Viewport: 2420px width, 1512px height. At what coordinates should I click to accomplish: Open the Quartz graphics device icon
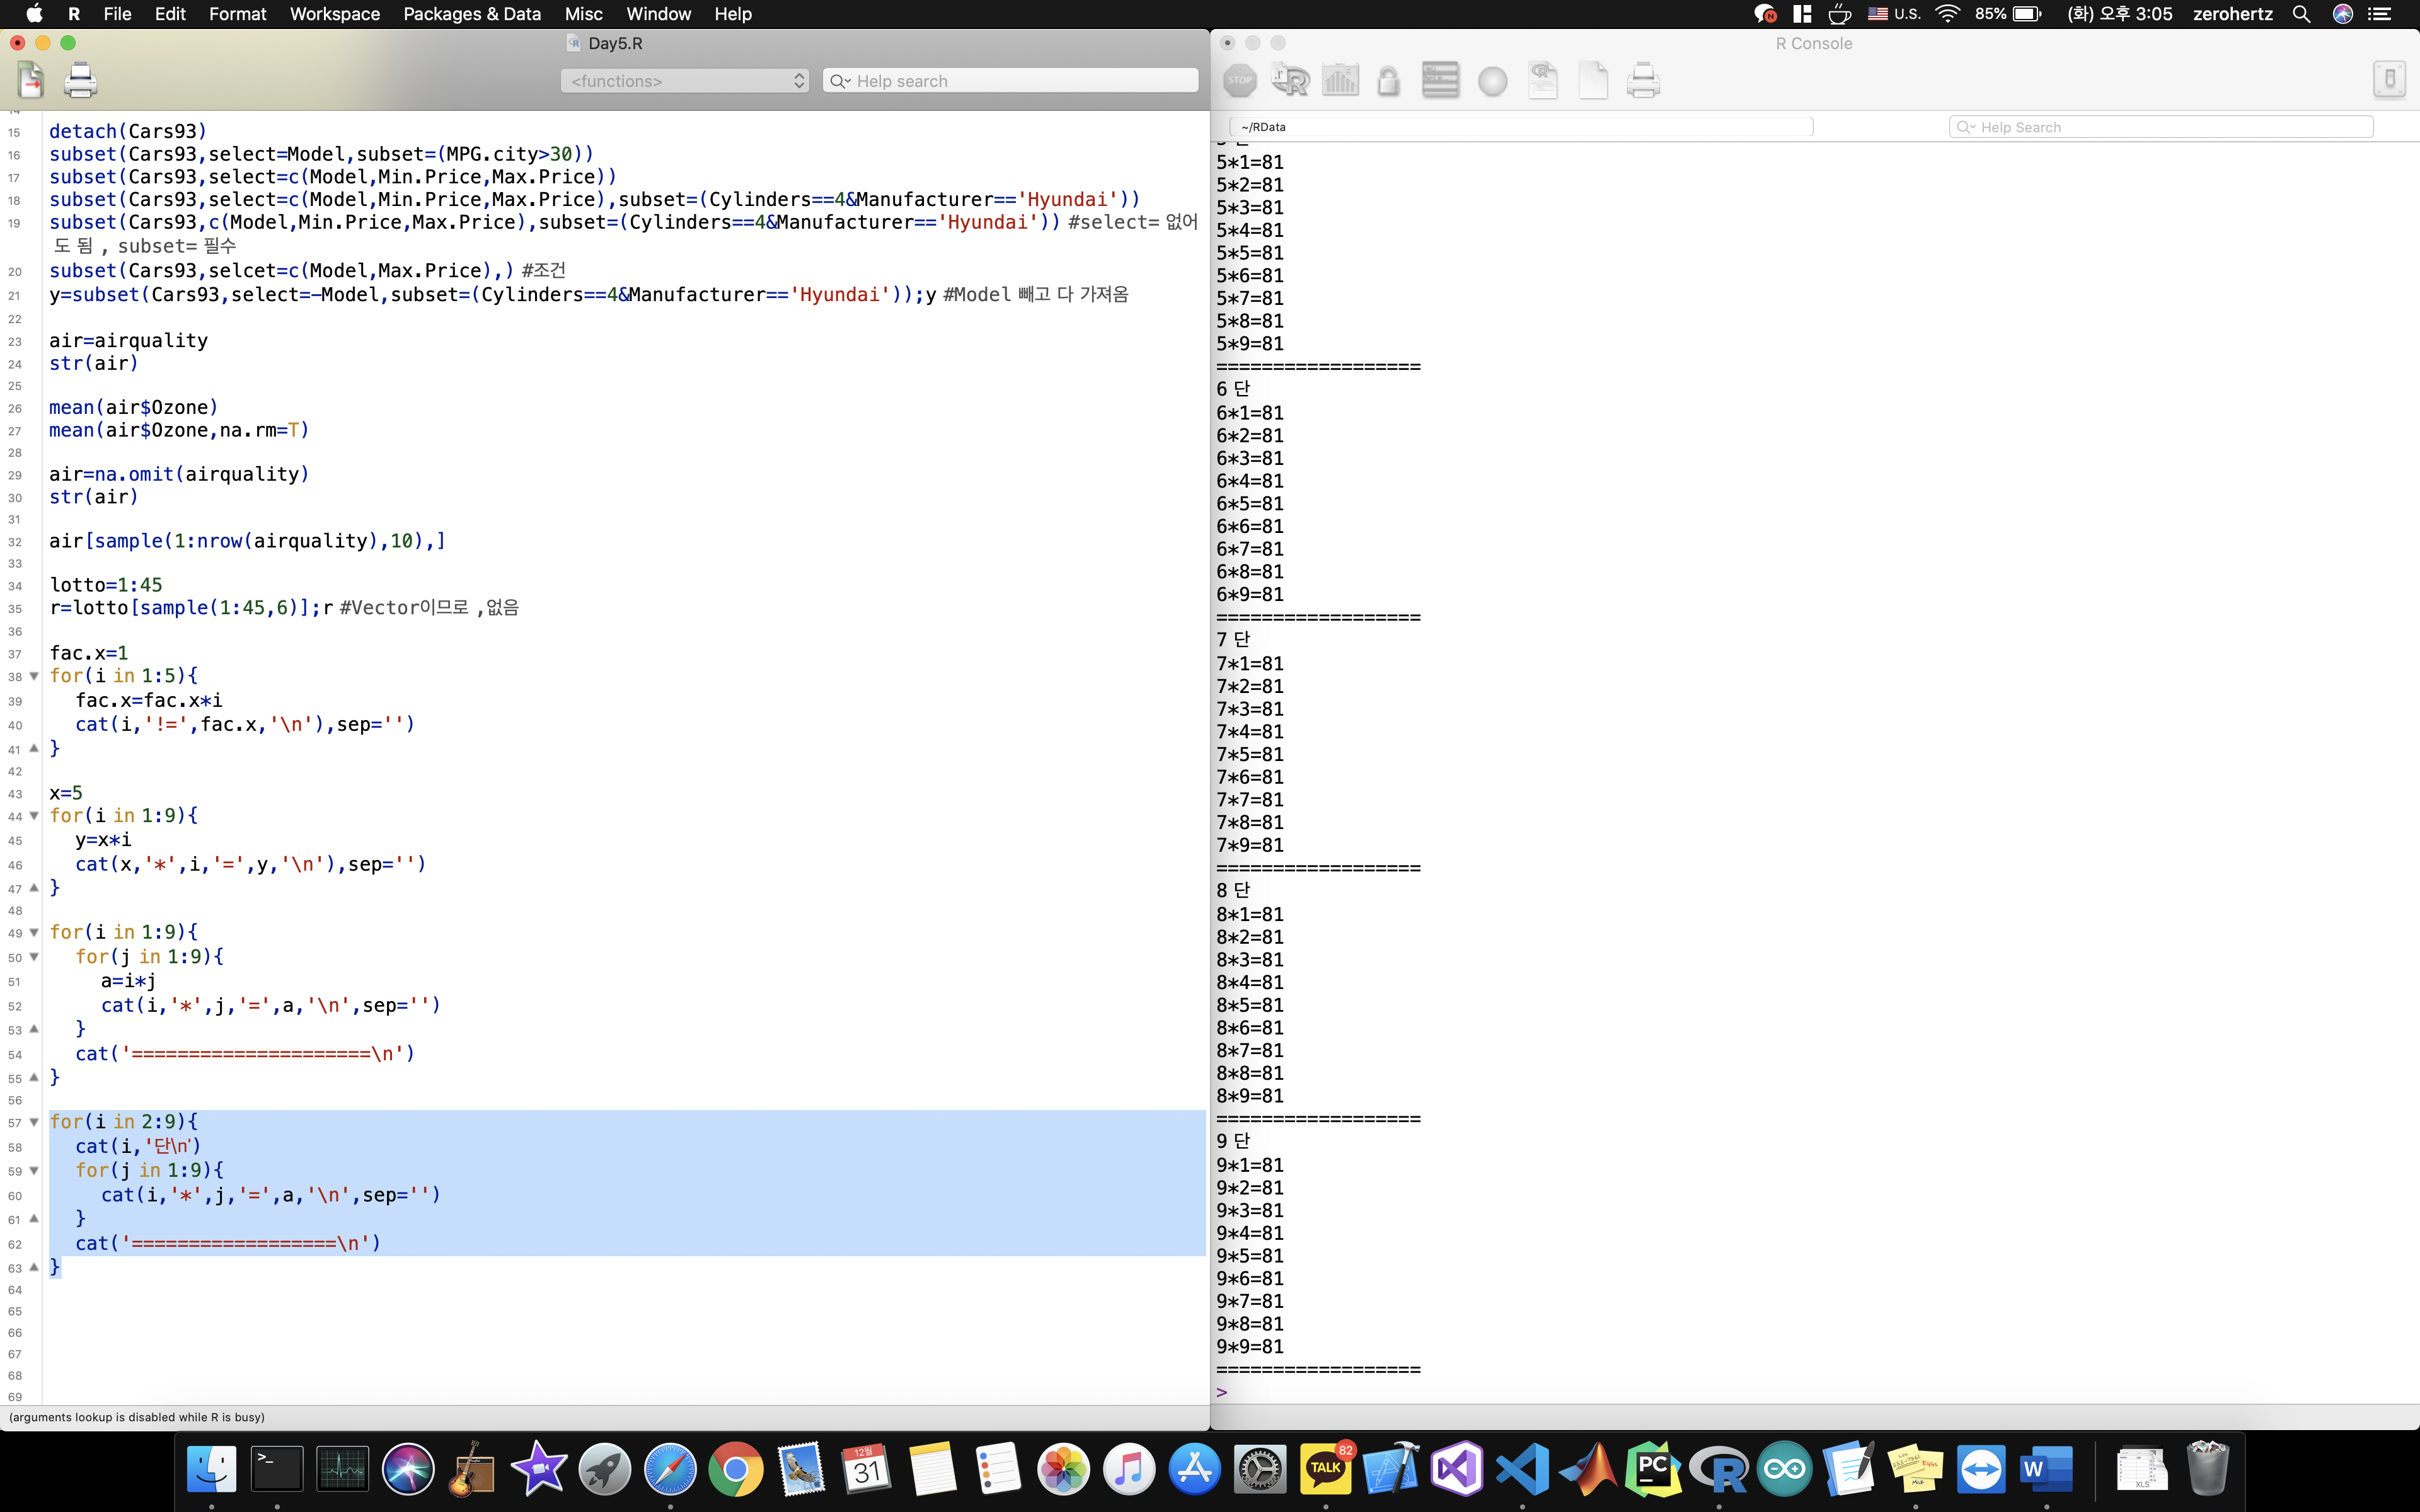pos(1340,80)
